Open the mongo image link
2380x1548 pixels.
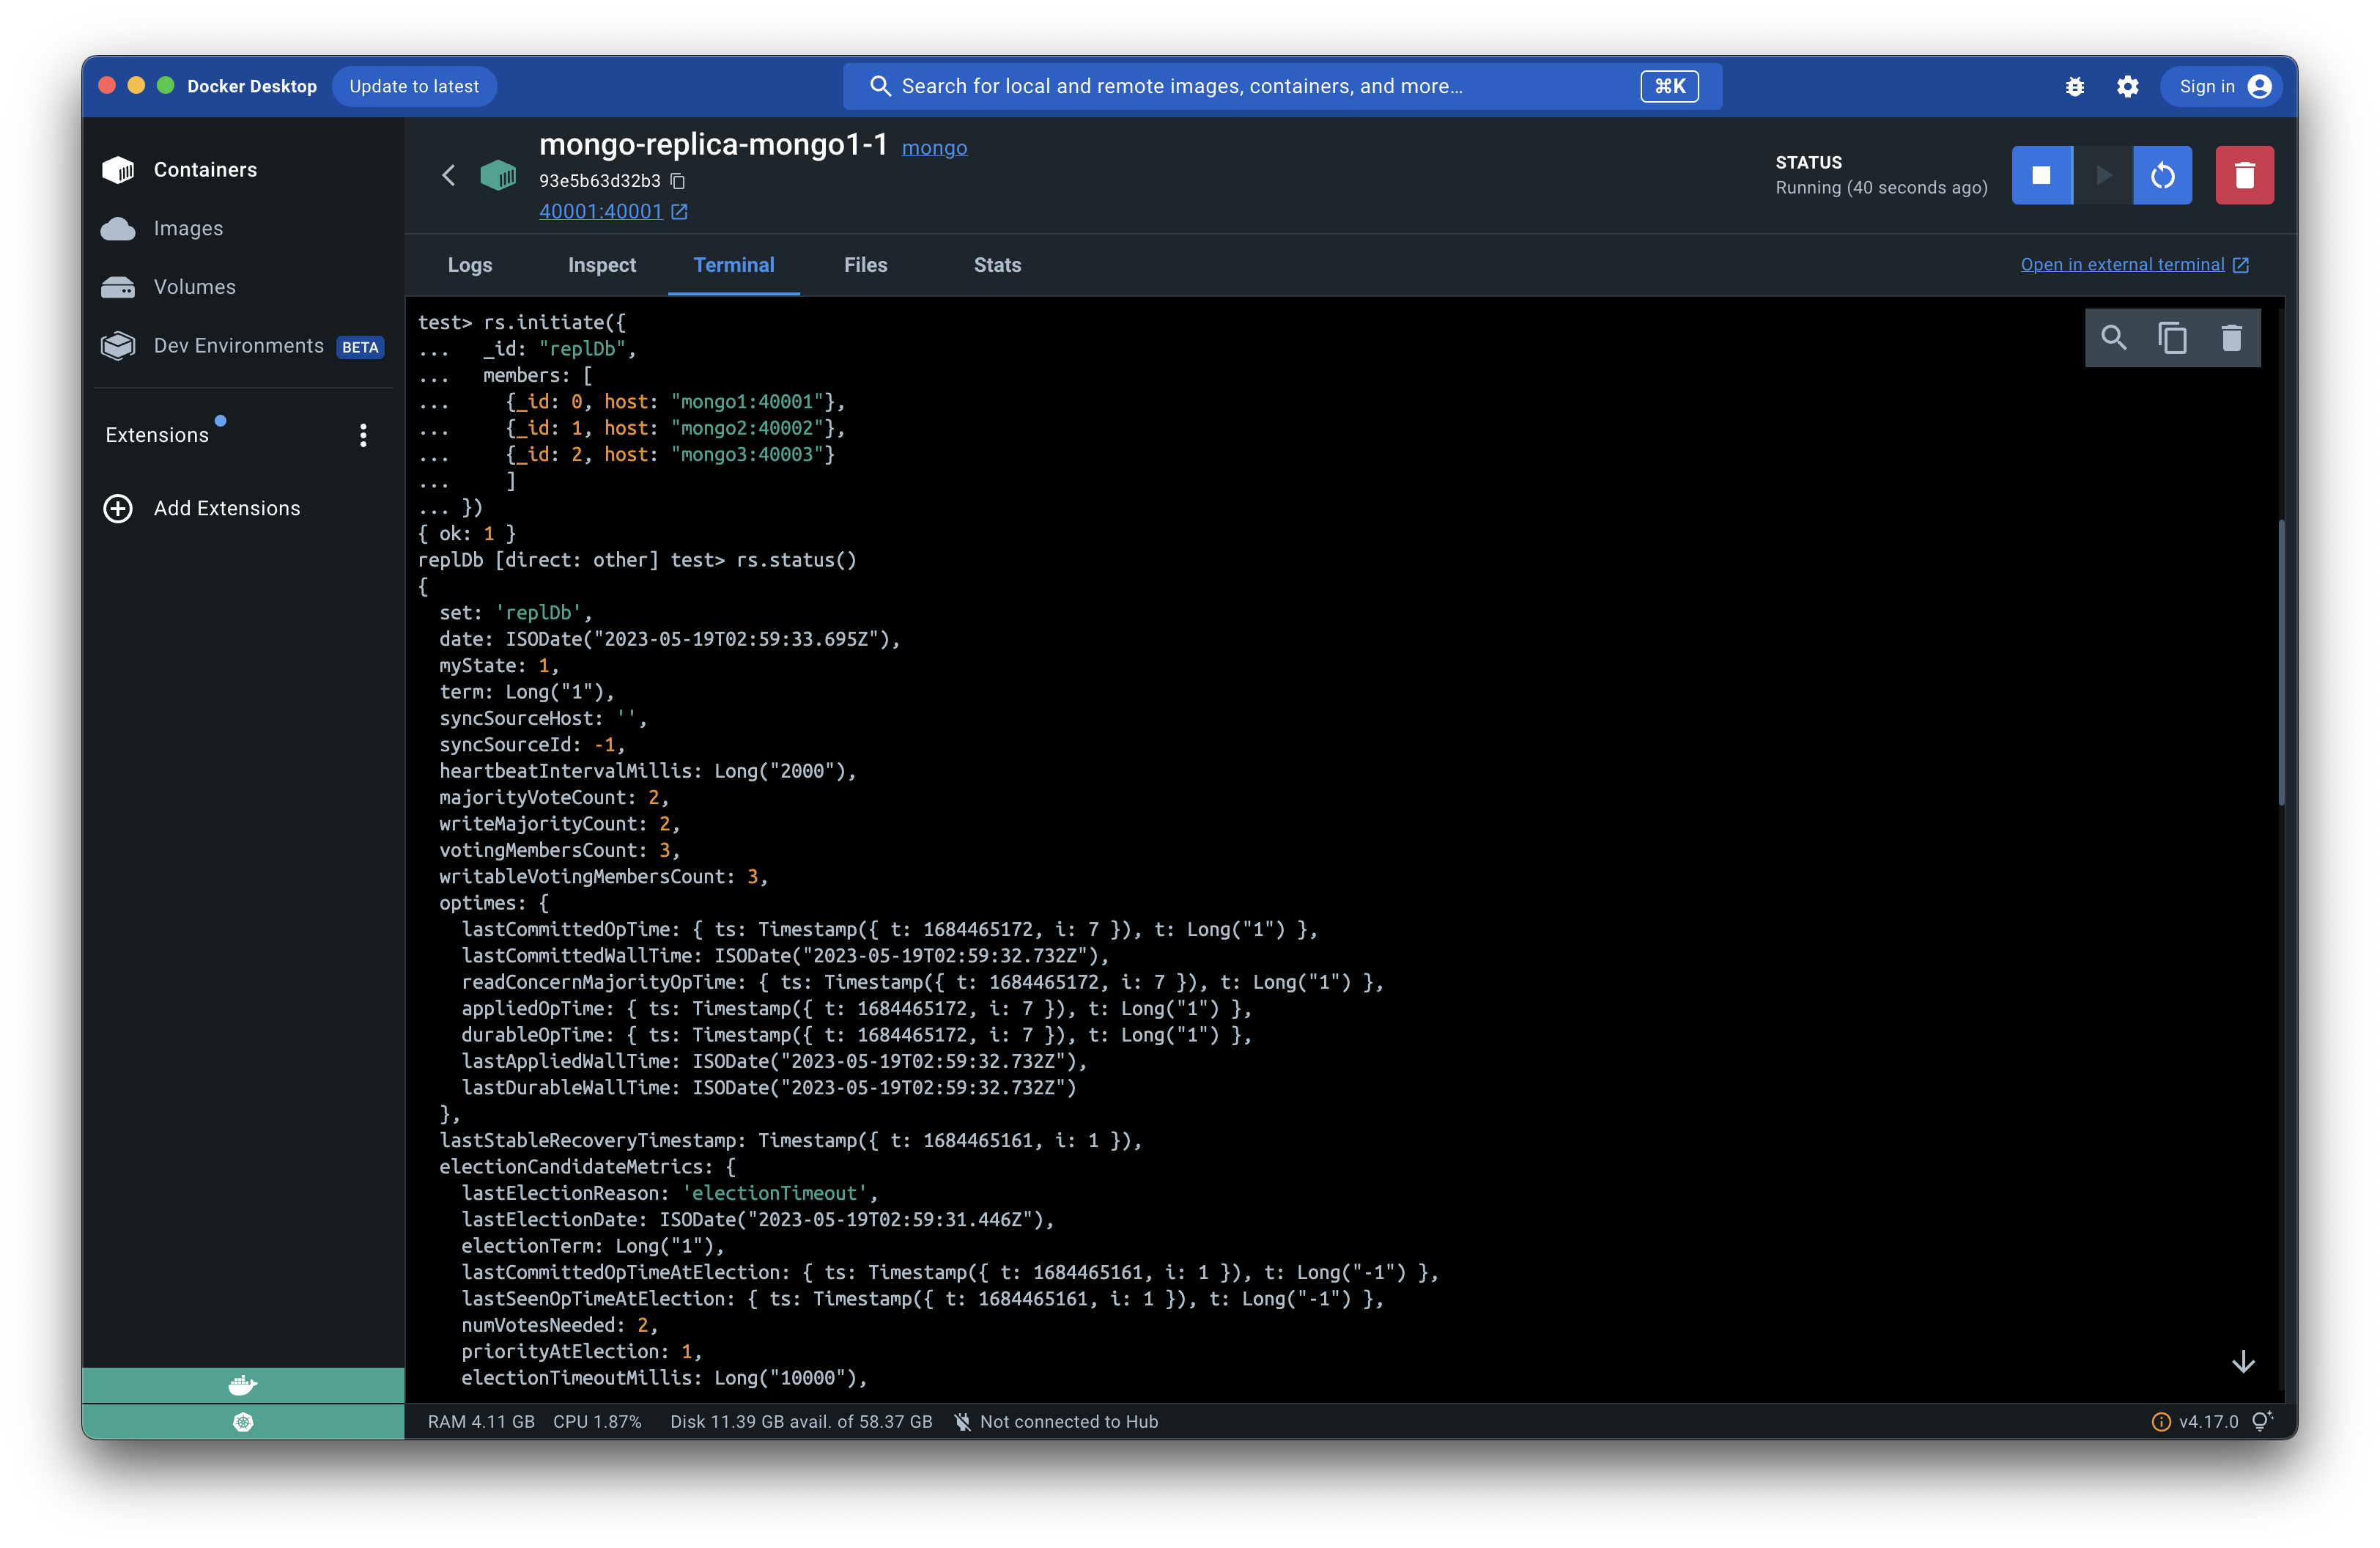click(934, 148)
